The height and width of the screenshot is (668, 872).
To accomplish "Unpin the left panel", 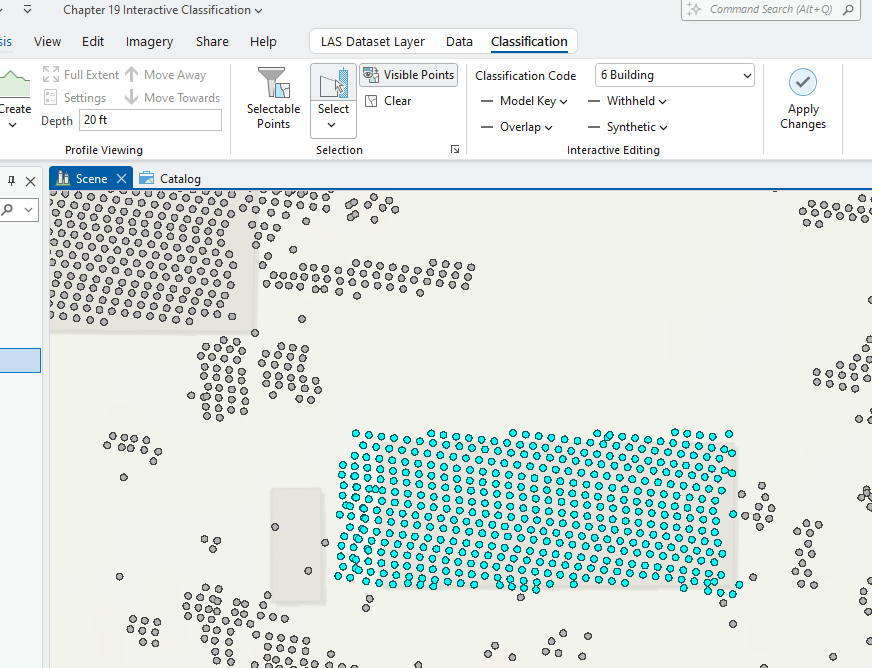I will [x=11, y=181].
